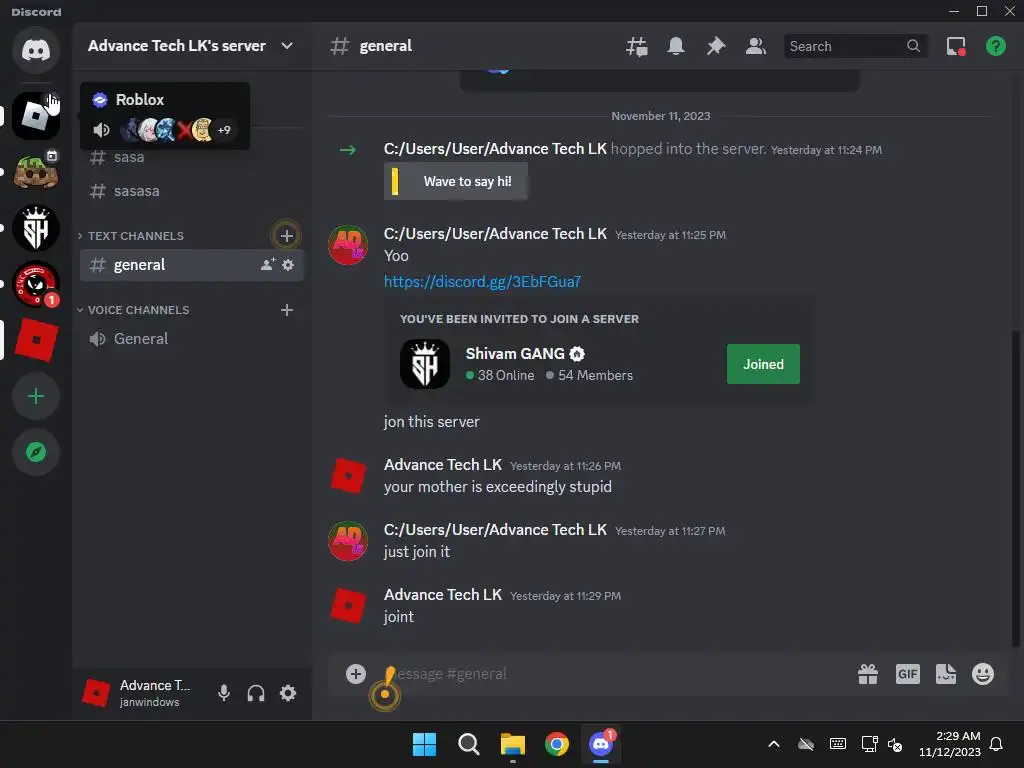This screenshot has height=768, width=1024.
Task: Show pinned messages
Action: coord(716,46)
